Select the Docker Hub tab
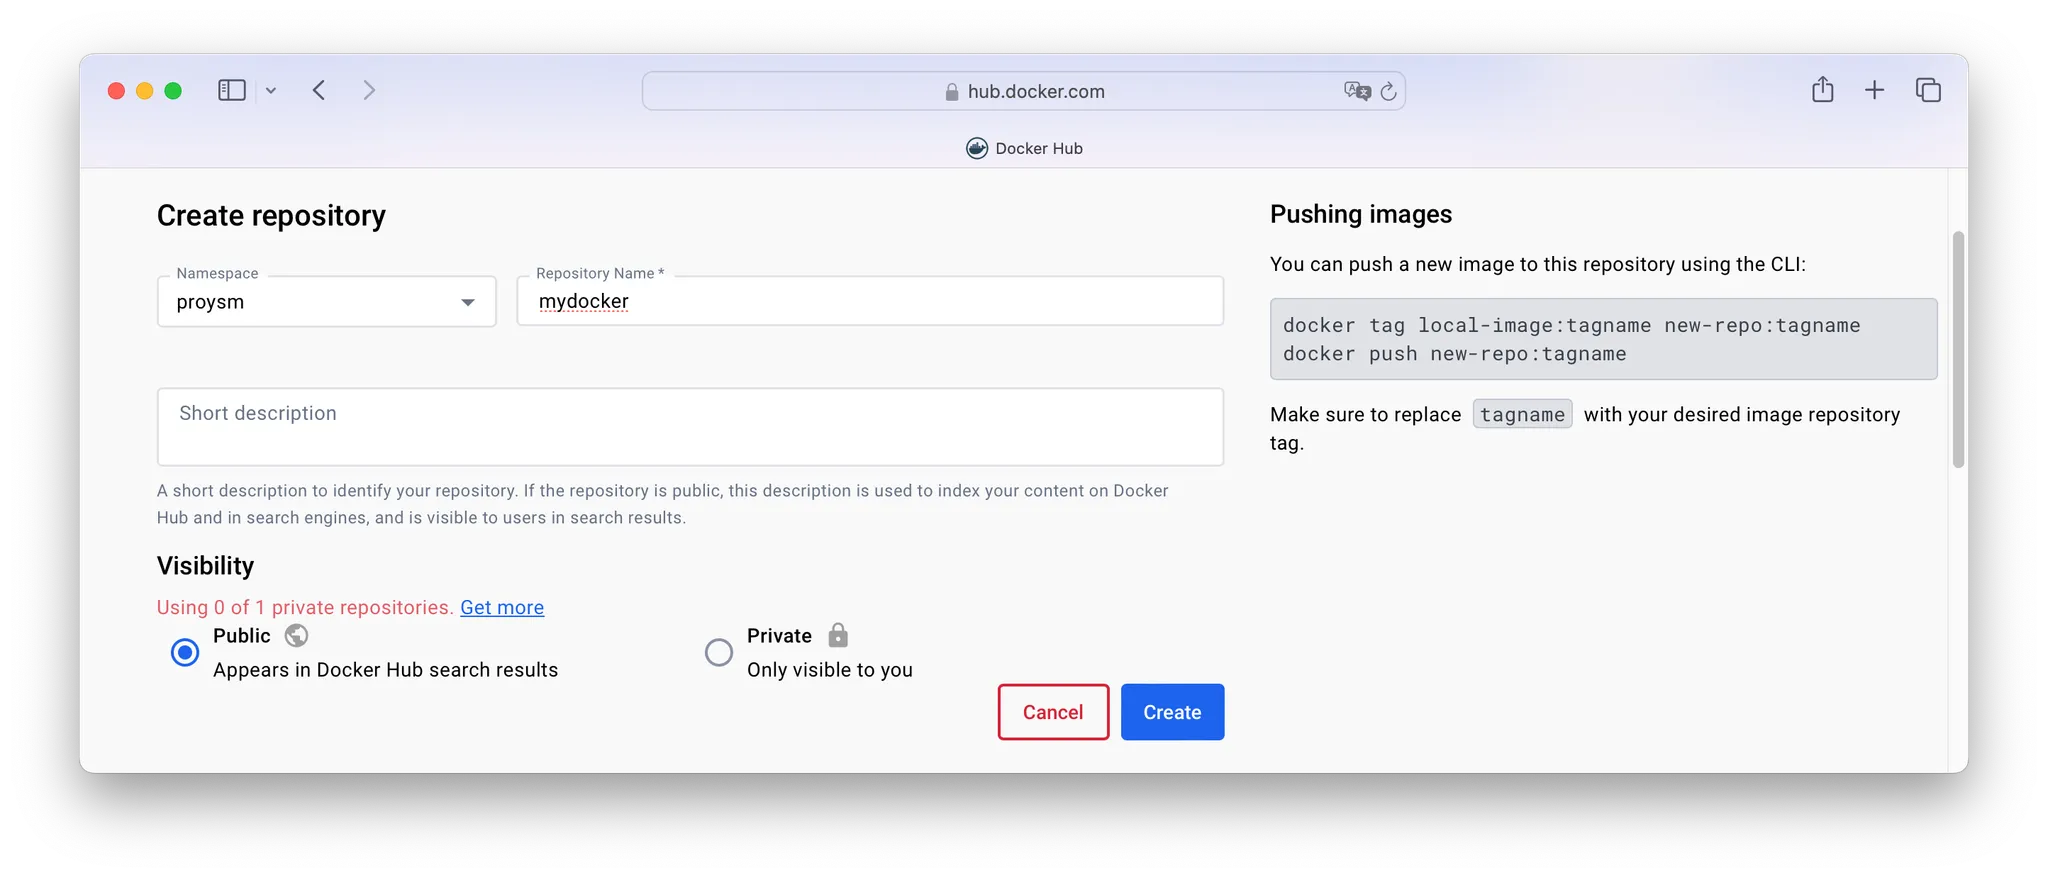 click(1024, 148)
